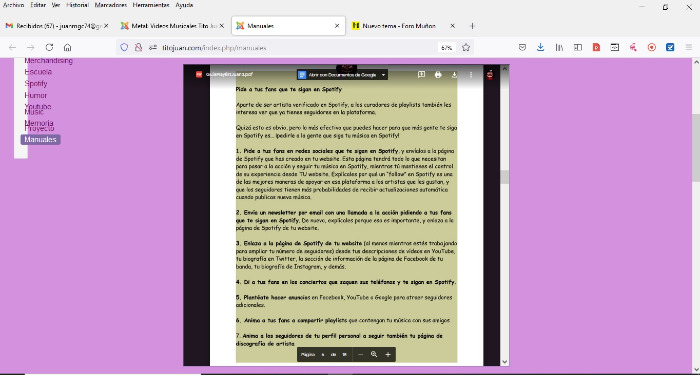
Task: Reset PDF zoom with magnifier icon
Action: coord(374,354)
